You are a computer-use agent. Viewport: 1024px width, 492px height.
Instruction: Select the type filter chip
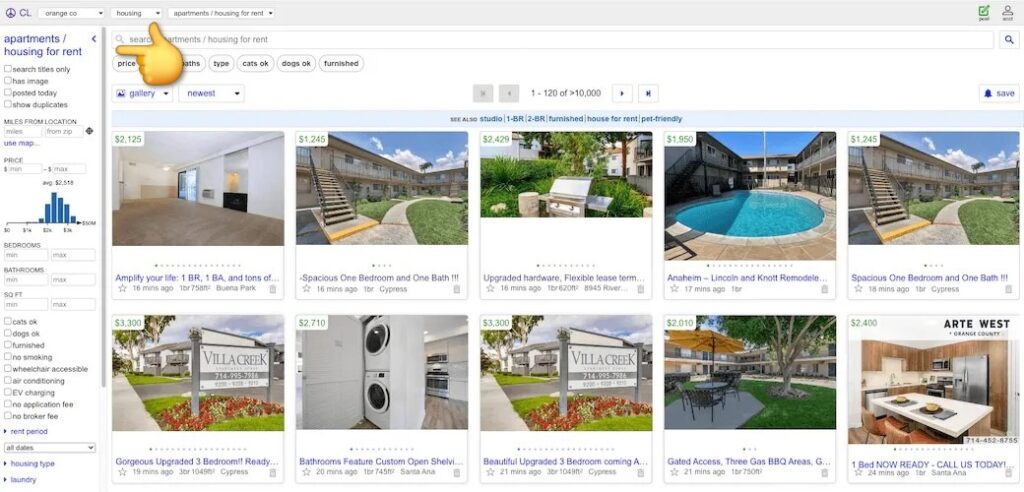(x=221, y=63)
